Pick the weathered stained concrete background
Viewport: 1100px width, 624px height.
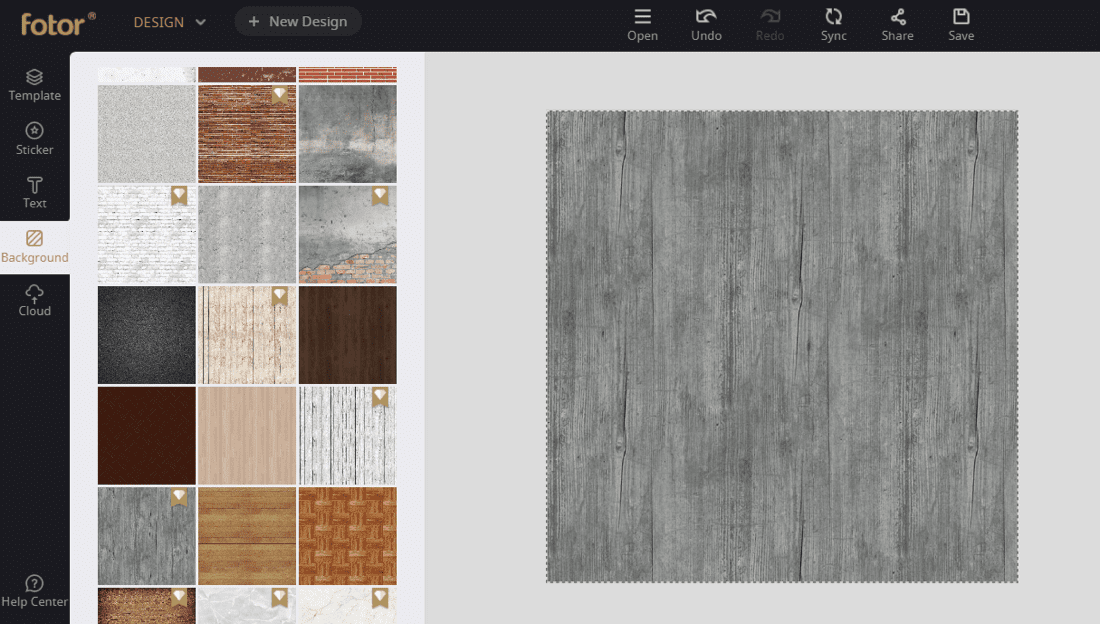(x=348, y=134)
